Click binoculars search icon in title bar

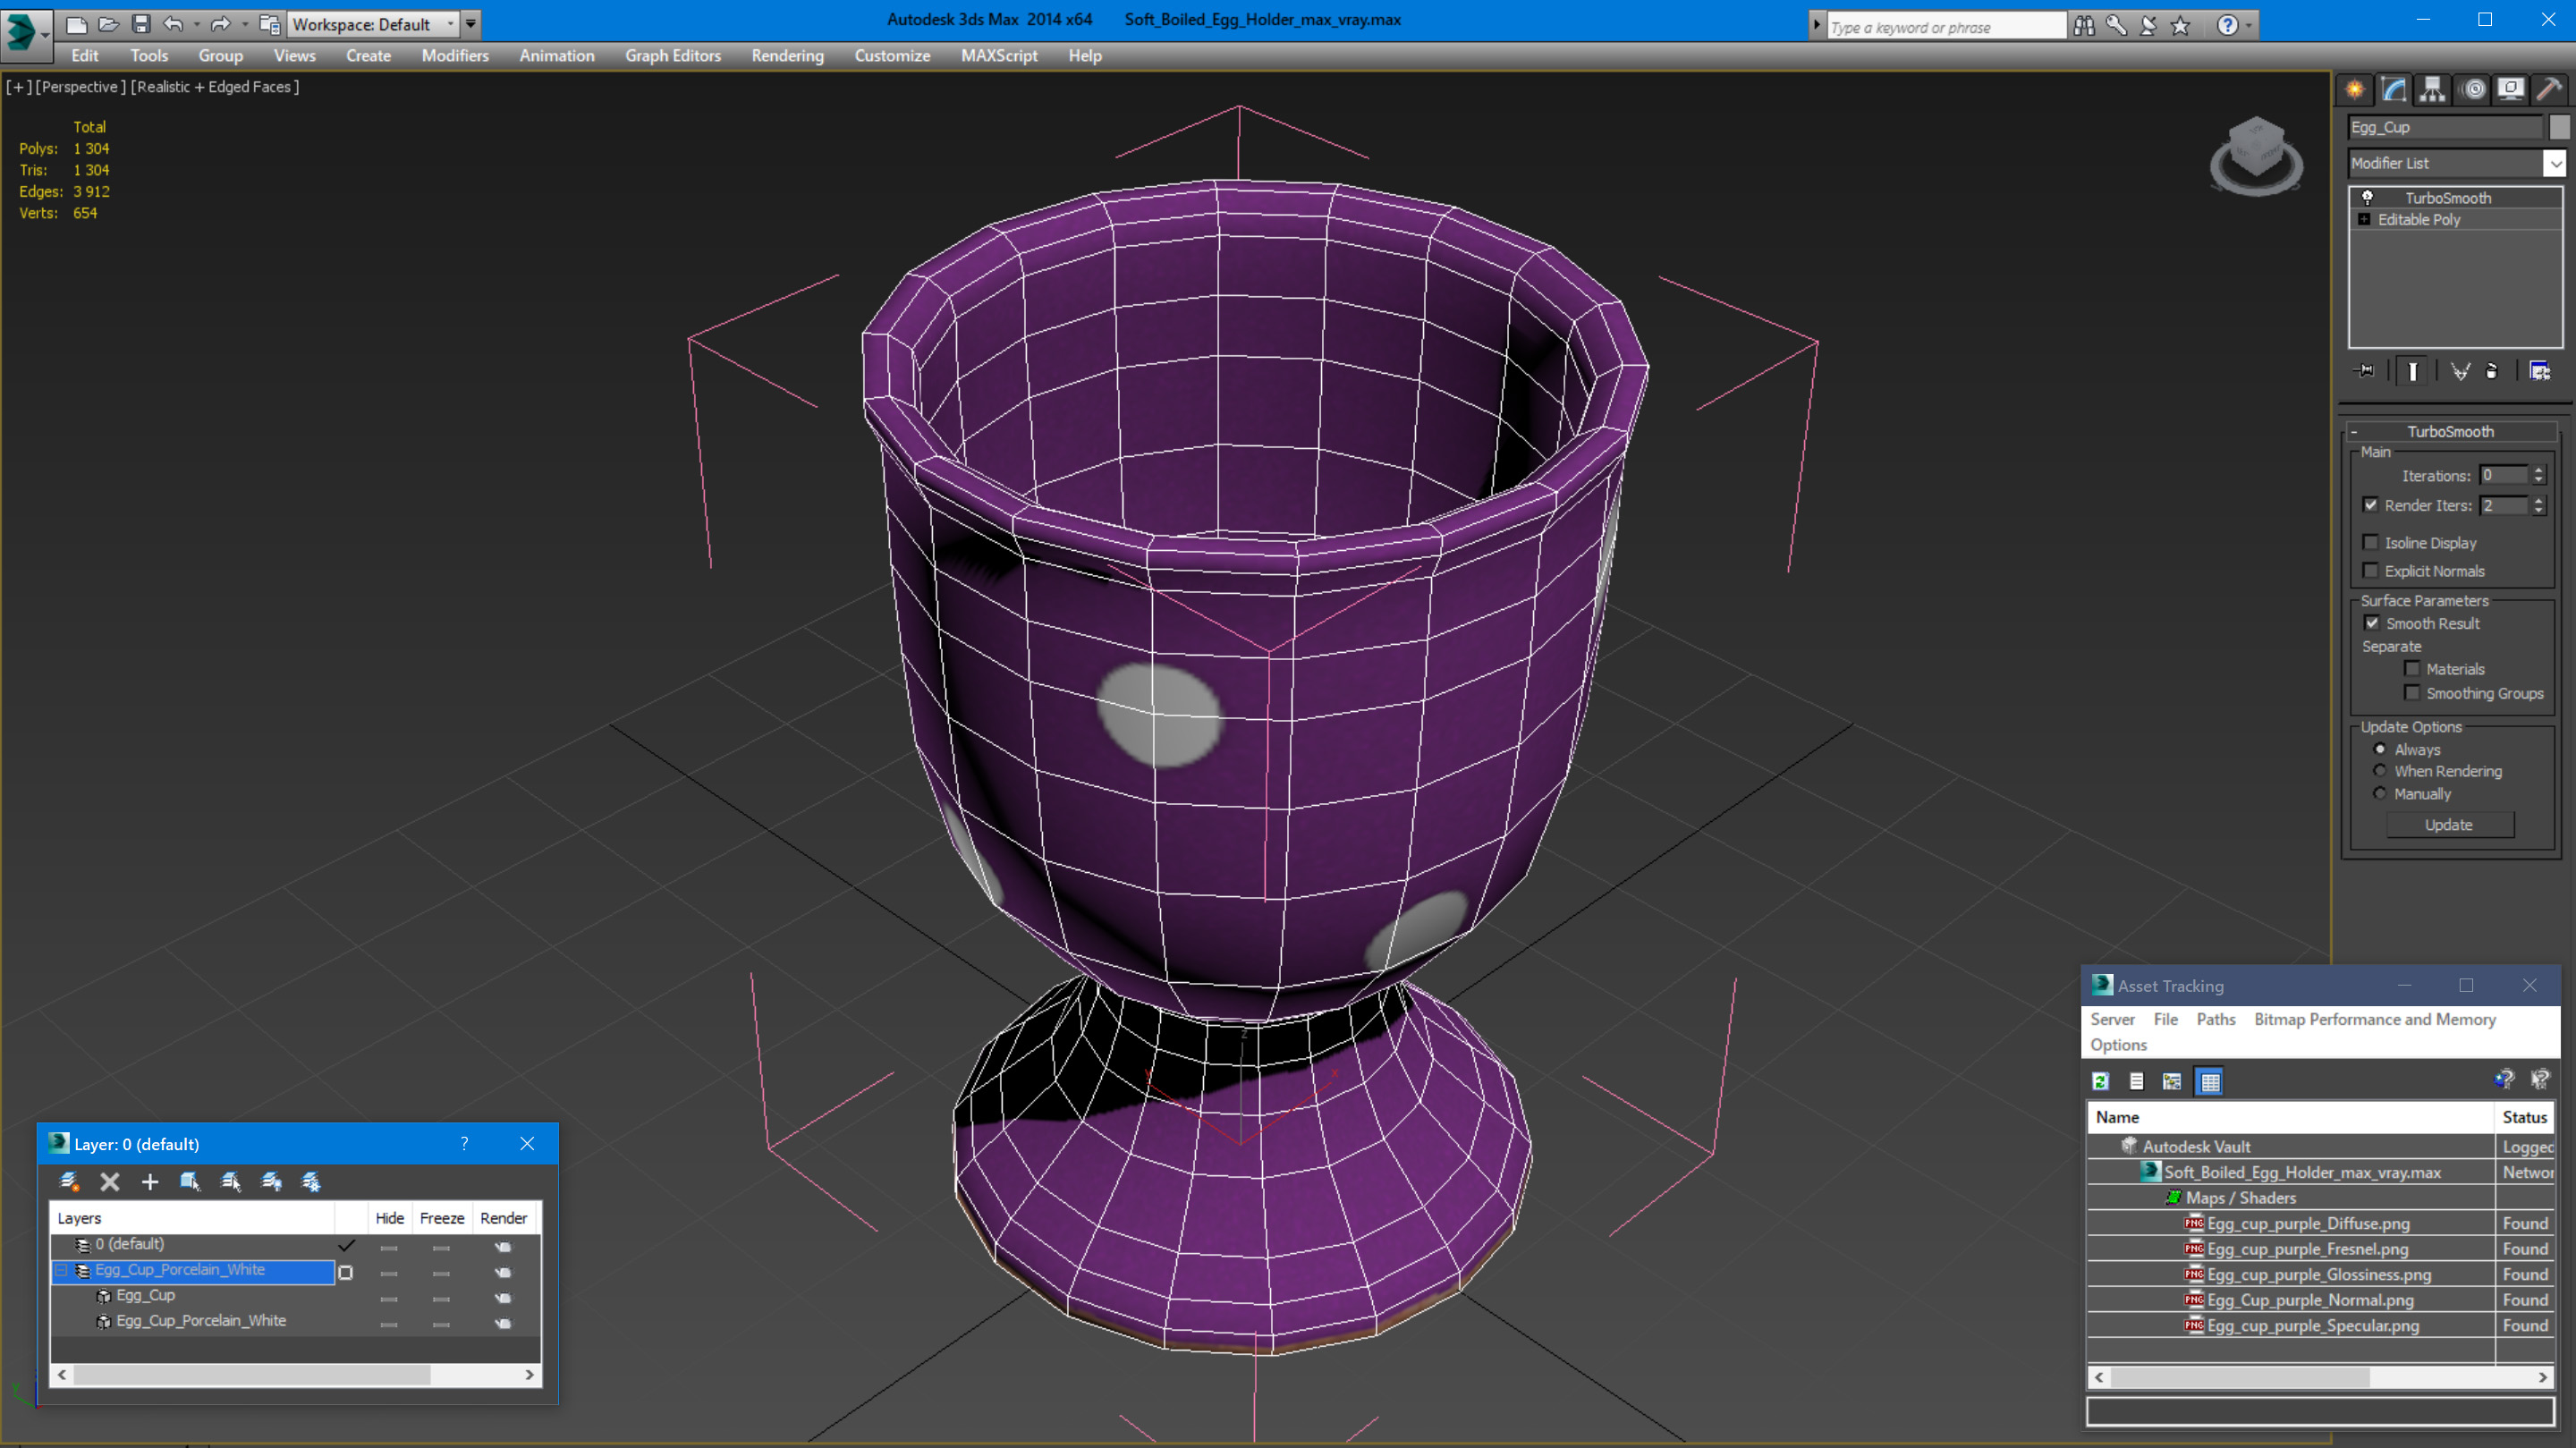[2084, 26]
